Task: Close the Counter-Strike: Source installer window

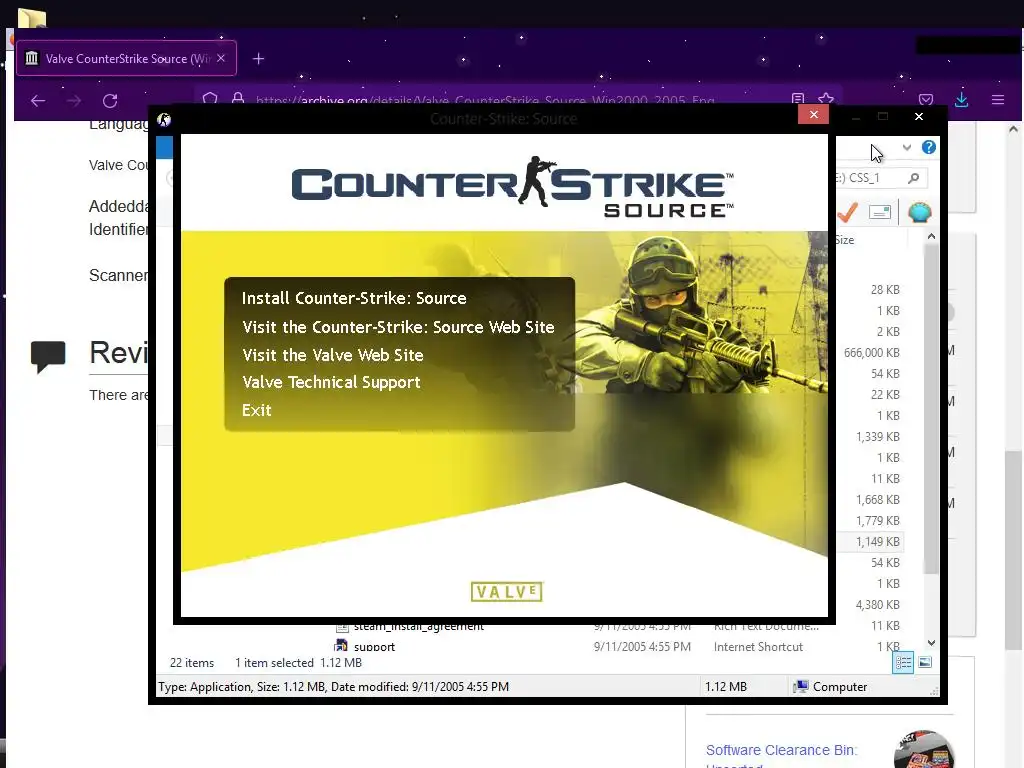Action: tap(813, 115)
